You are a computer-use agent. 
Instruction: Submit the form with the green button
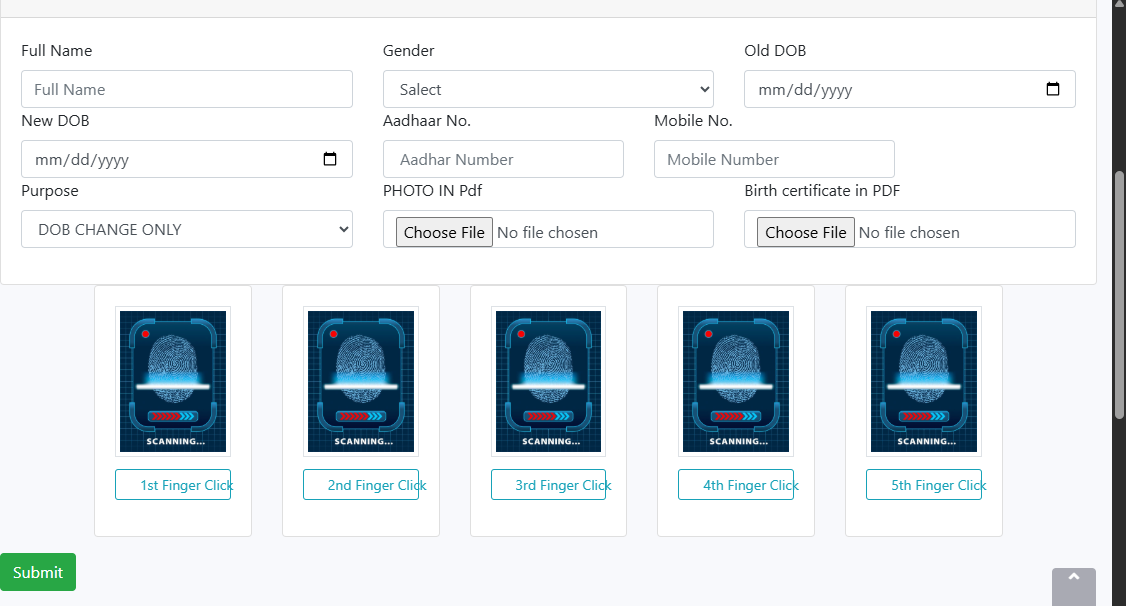[38, 572]
